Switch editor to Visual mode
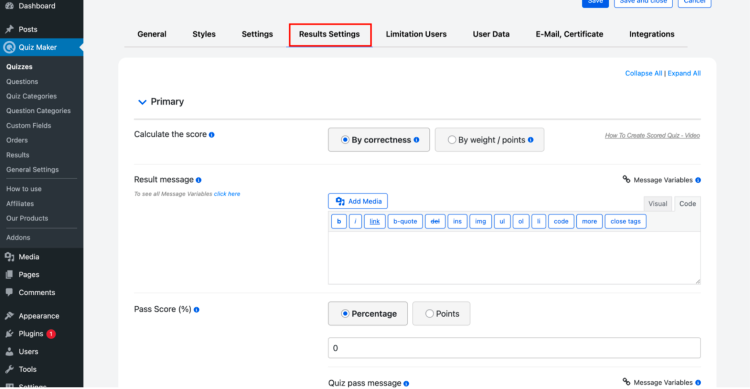750x389 pixels. [x=657, y=203]
